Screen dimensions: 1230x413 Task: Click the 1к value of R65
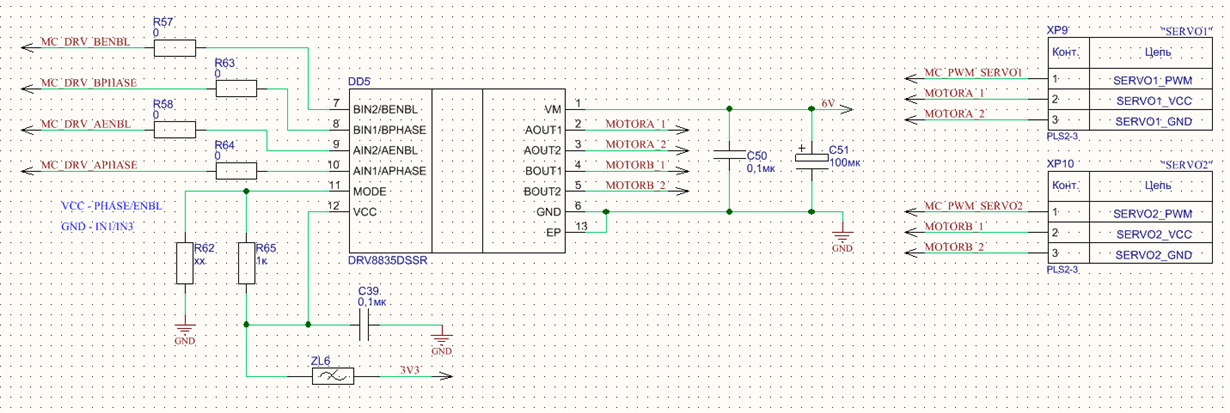coord(263,259)
